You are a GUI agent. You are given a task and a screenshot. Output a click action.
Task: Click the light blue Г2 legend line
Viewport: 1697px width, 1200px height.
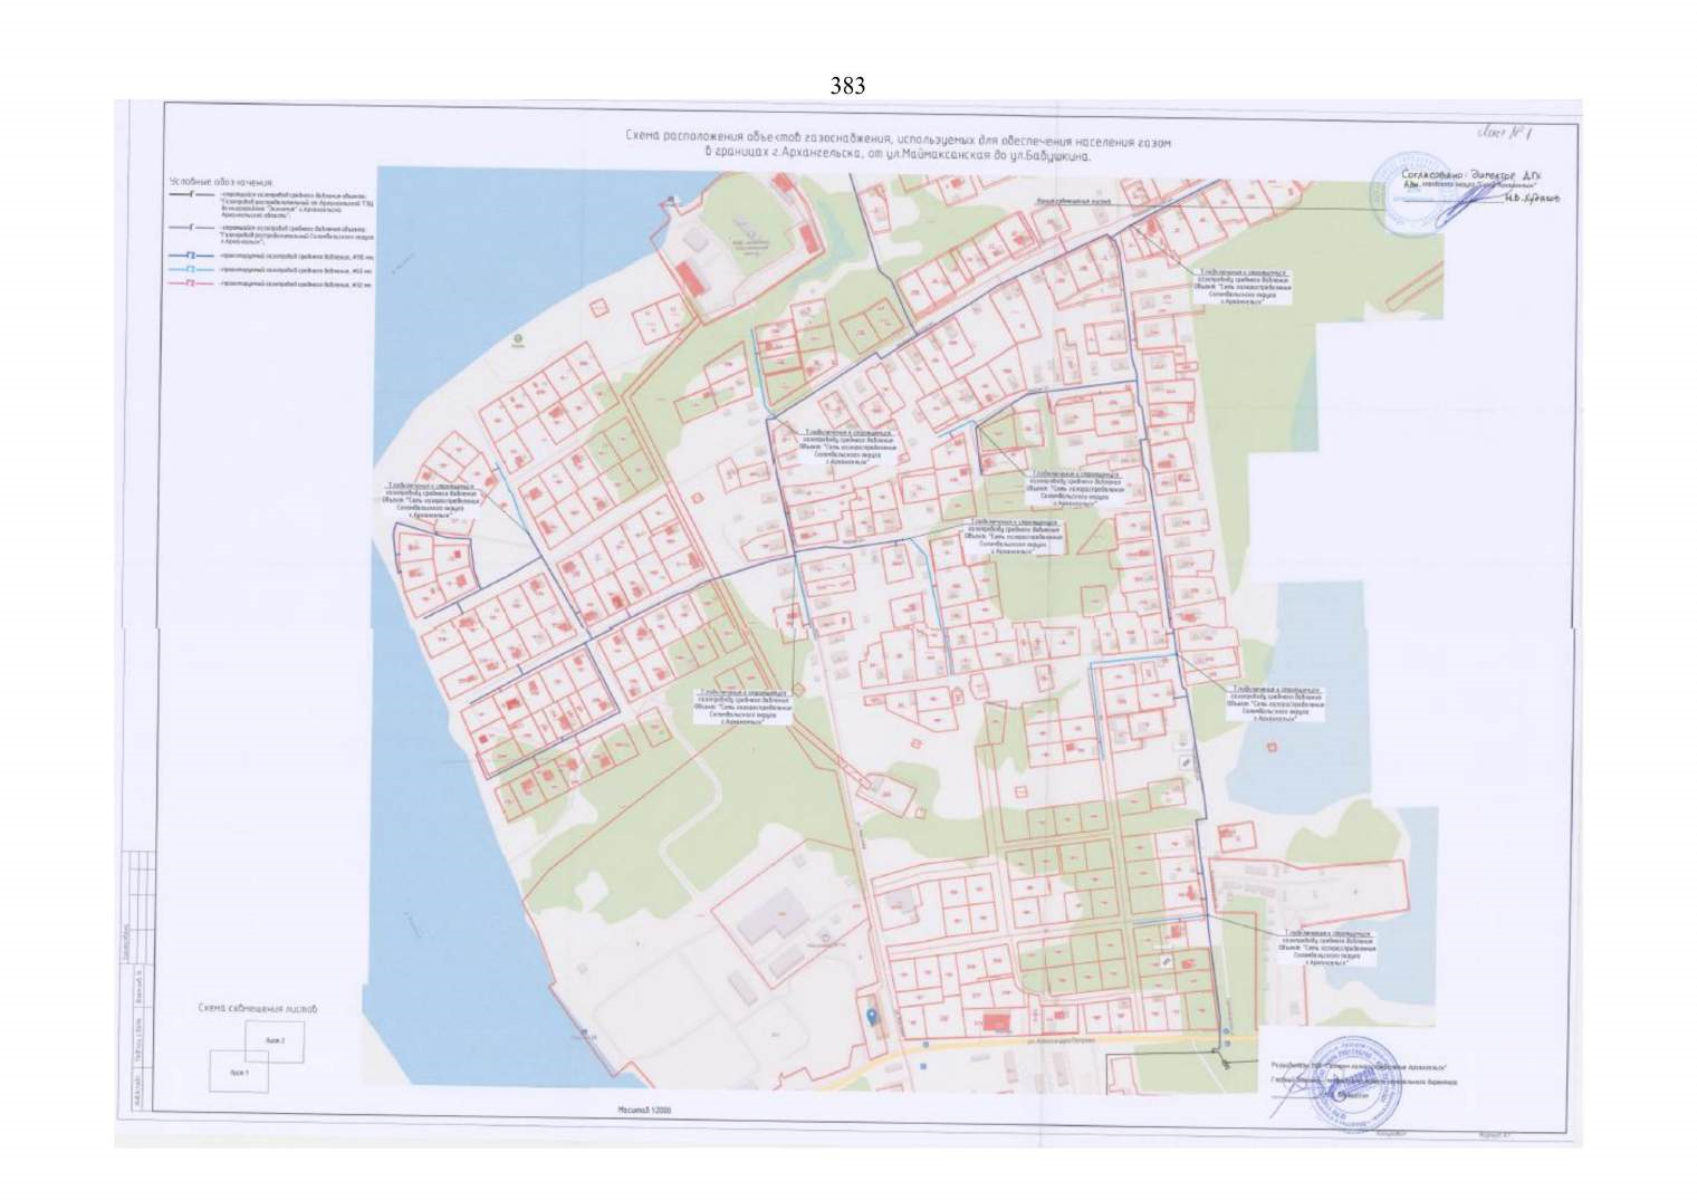[191, 270]
